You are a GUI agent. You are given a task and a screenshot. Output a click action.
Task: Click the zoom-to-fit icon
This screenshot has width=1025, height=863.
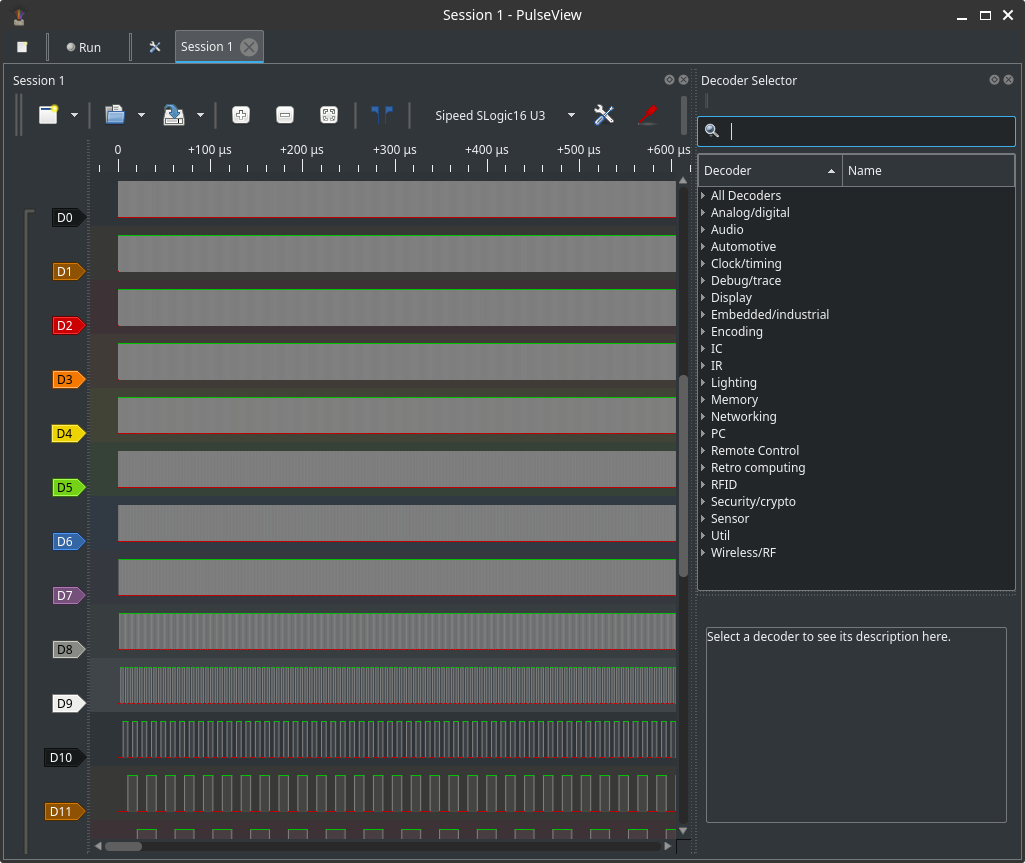[x=328, y=115]
